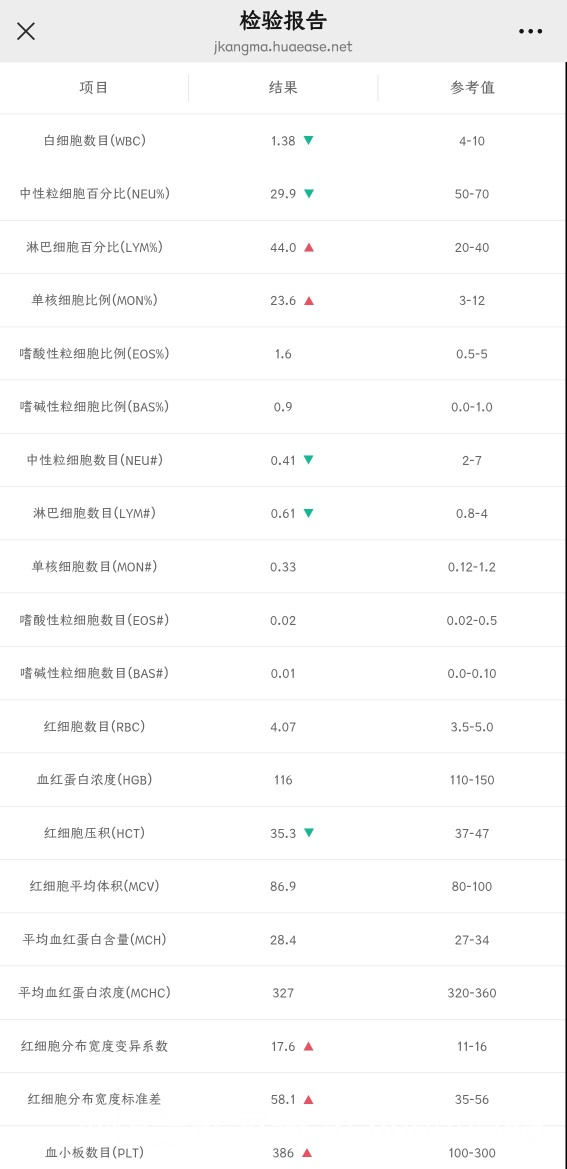Click the 检验报告 page title
This screenshot has width=567, height=1169.
point(283,20)
